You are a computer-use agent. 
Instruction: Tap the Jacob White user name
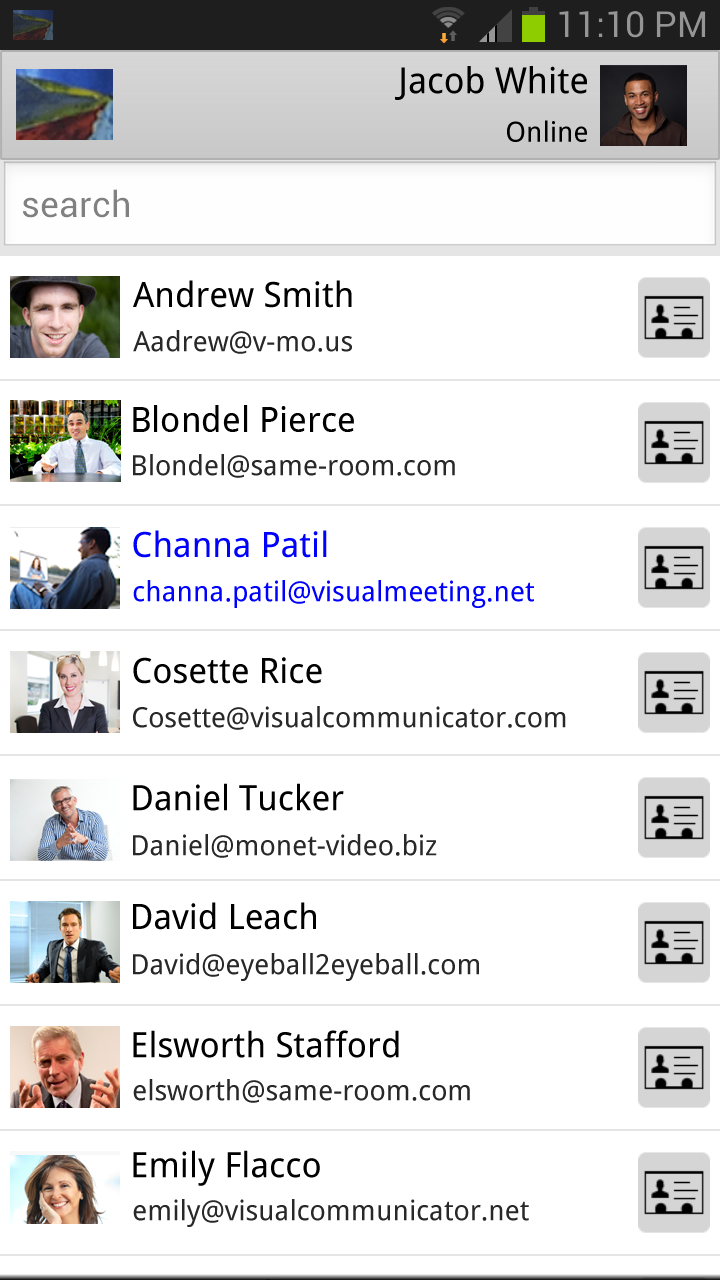492,82
